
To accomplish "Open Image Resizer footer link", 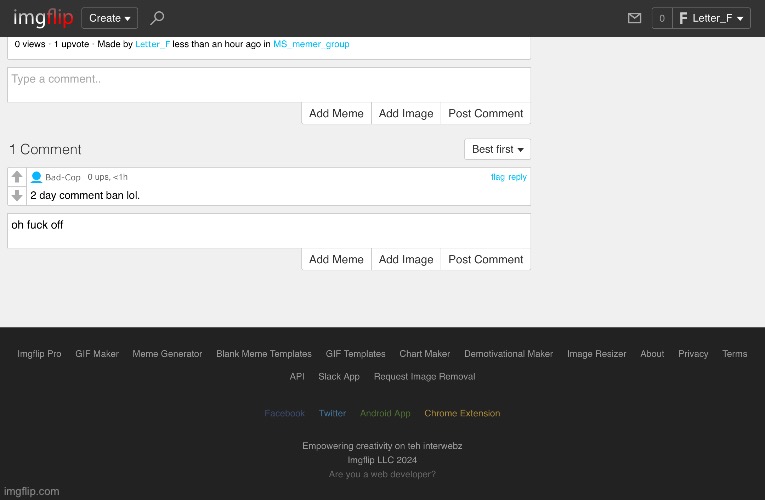I will pos(596,354).
